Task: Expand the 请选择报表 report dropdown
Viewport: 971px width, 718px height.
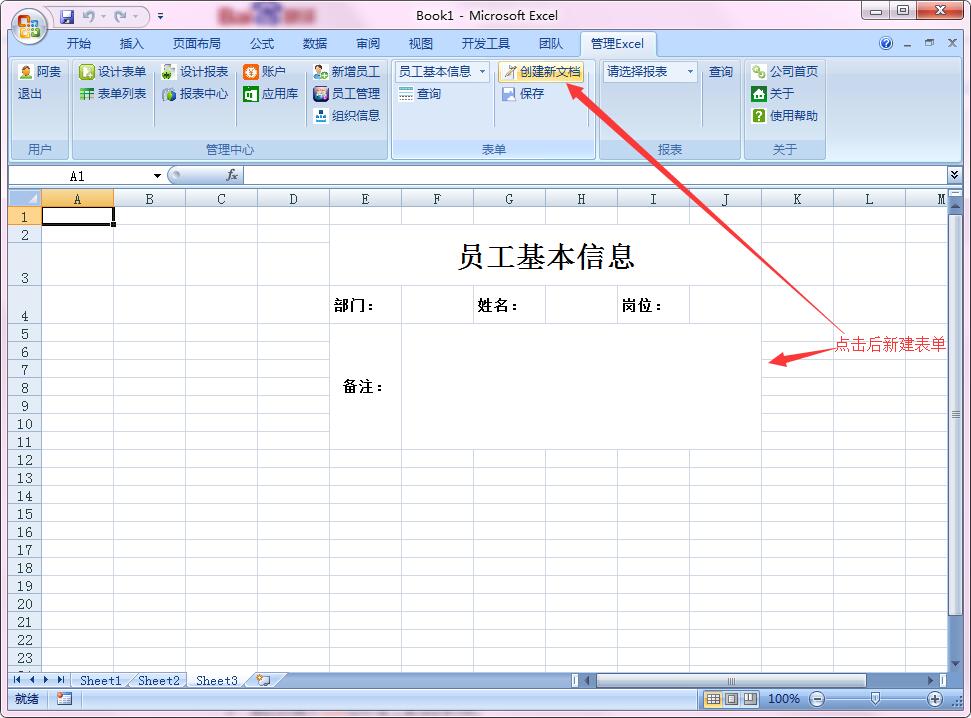Action: (690, 72)
